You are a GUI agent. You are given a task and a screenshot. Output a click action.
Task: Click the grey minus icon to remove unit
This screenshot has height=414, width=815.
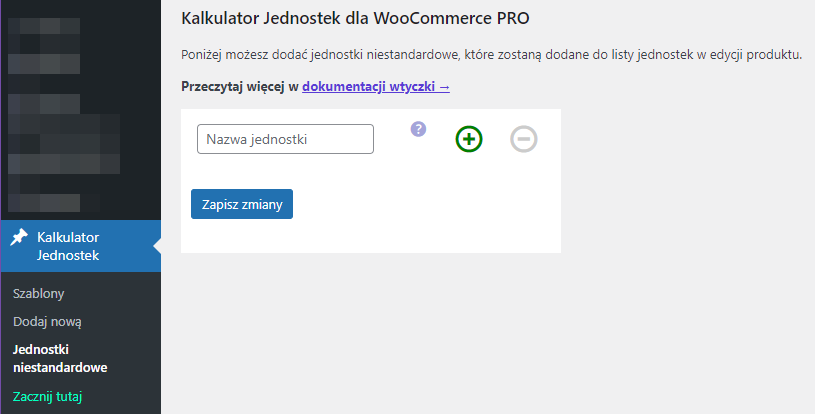[x=523, y=139]
